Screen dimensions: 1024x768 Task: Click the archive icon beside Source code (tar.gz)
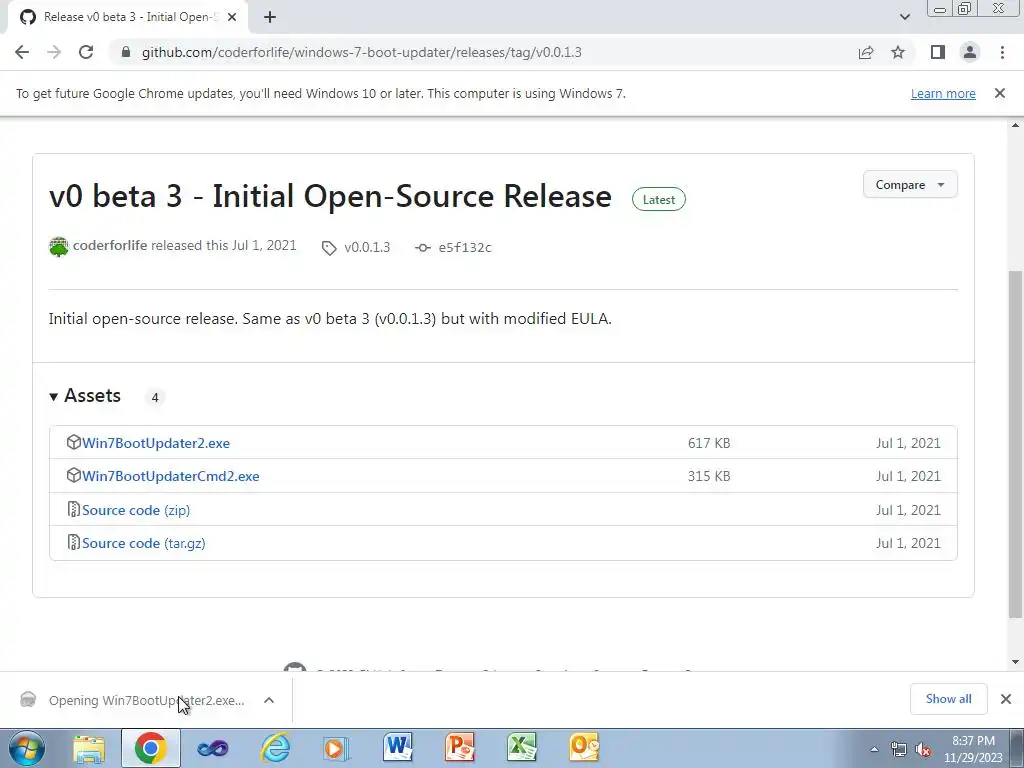(x=73, y=543)
